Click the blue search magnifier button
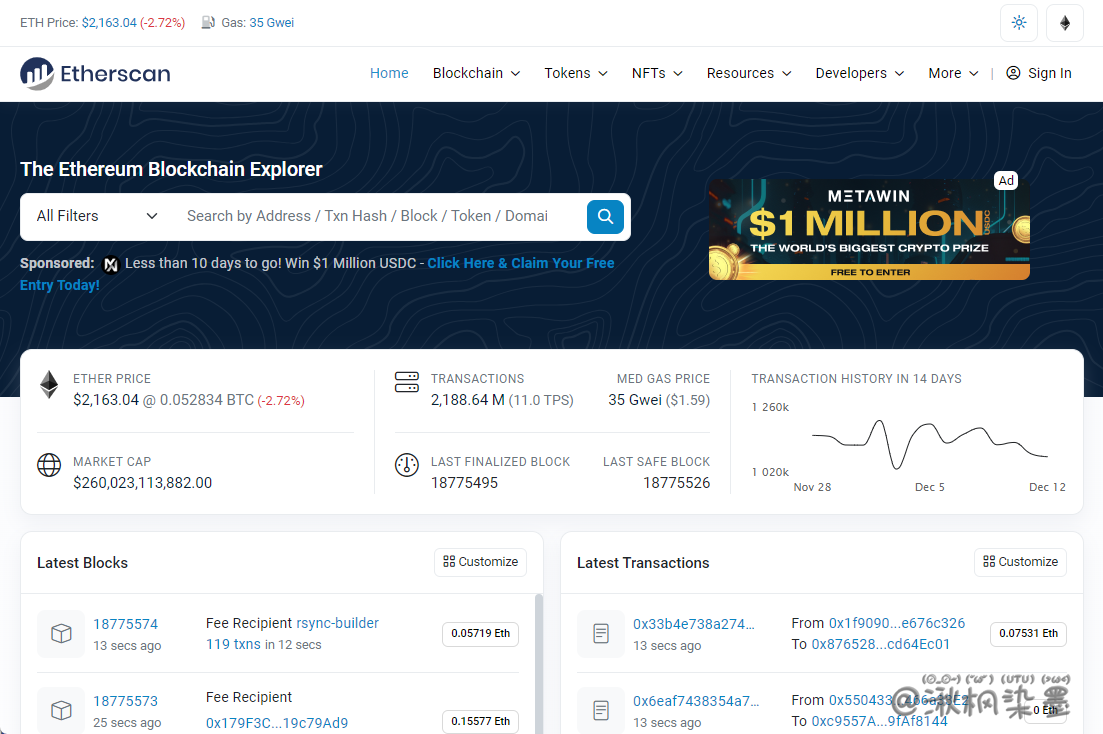Screen dimensions: 1103x734 pyautogui.click(x=605, y=216)
